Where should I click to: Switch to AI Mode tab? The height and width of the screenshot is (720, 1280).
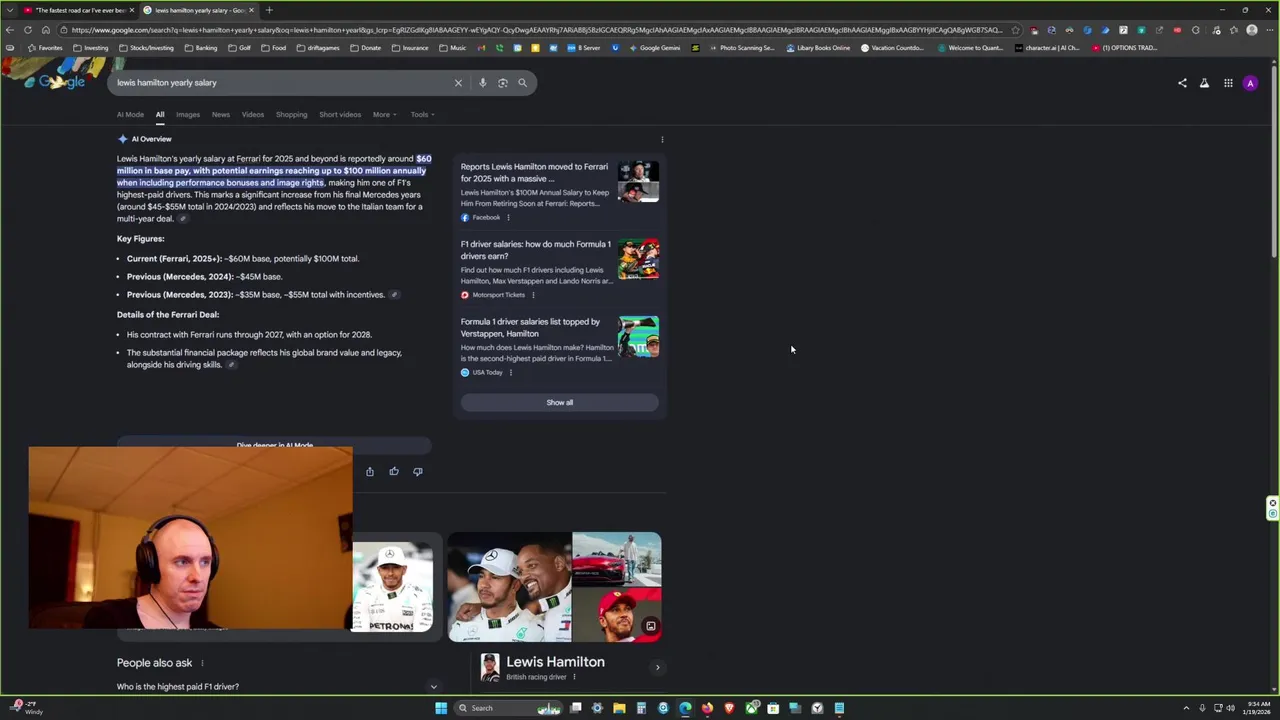coord(130,114)
